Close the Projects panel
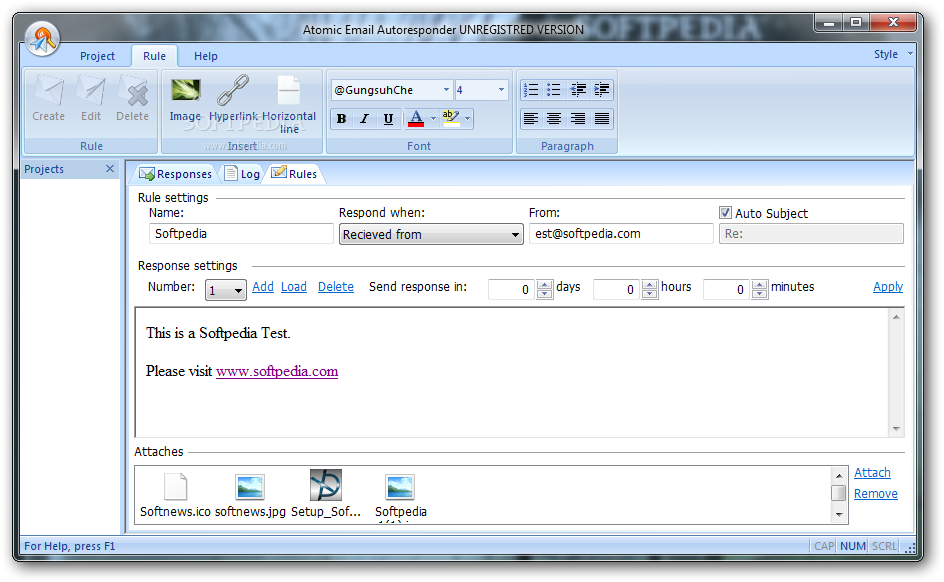 (110, 169)
